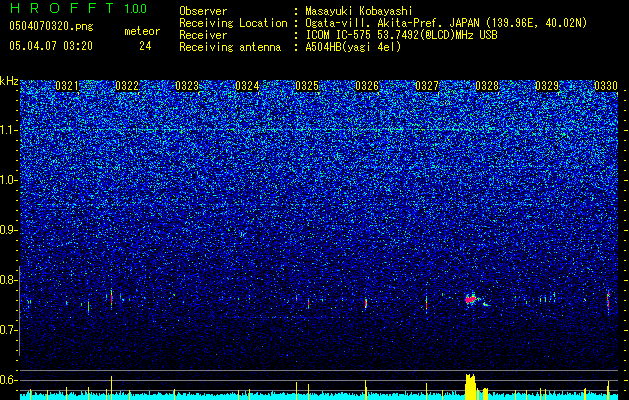Click the 0328 time marker

[x=487, y=86]
